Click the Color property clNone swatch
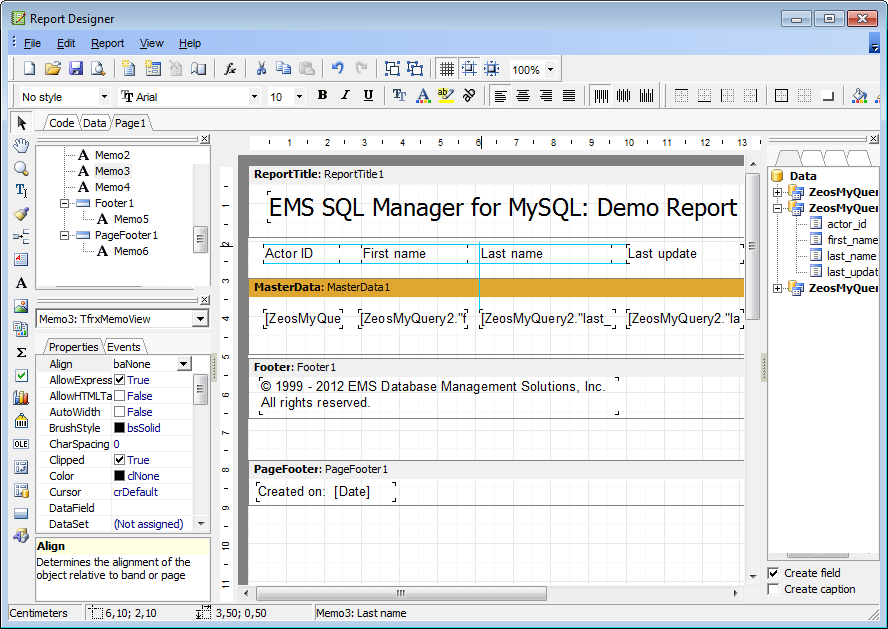The width and height of the screenshot is (888, 629). coord(119,476)
